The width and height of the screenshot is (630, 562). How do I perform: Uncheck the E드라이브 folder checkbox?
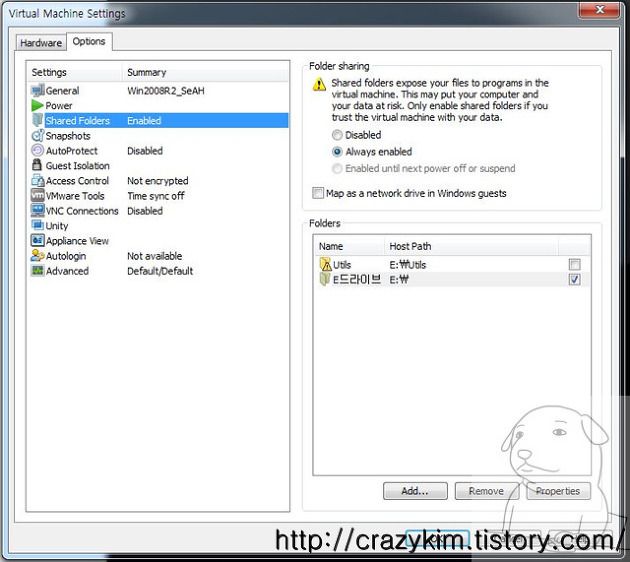(575, 279)
